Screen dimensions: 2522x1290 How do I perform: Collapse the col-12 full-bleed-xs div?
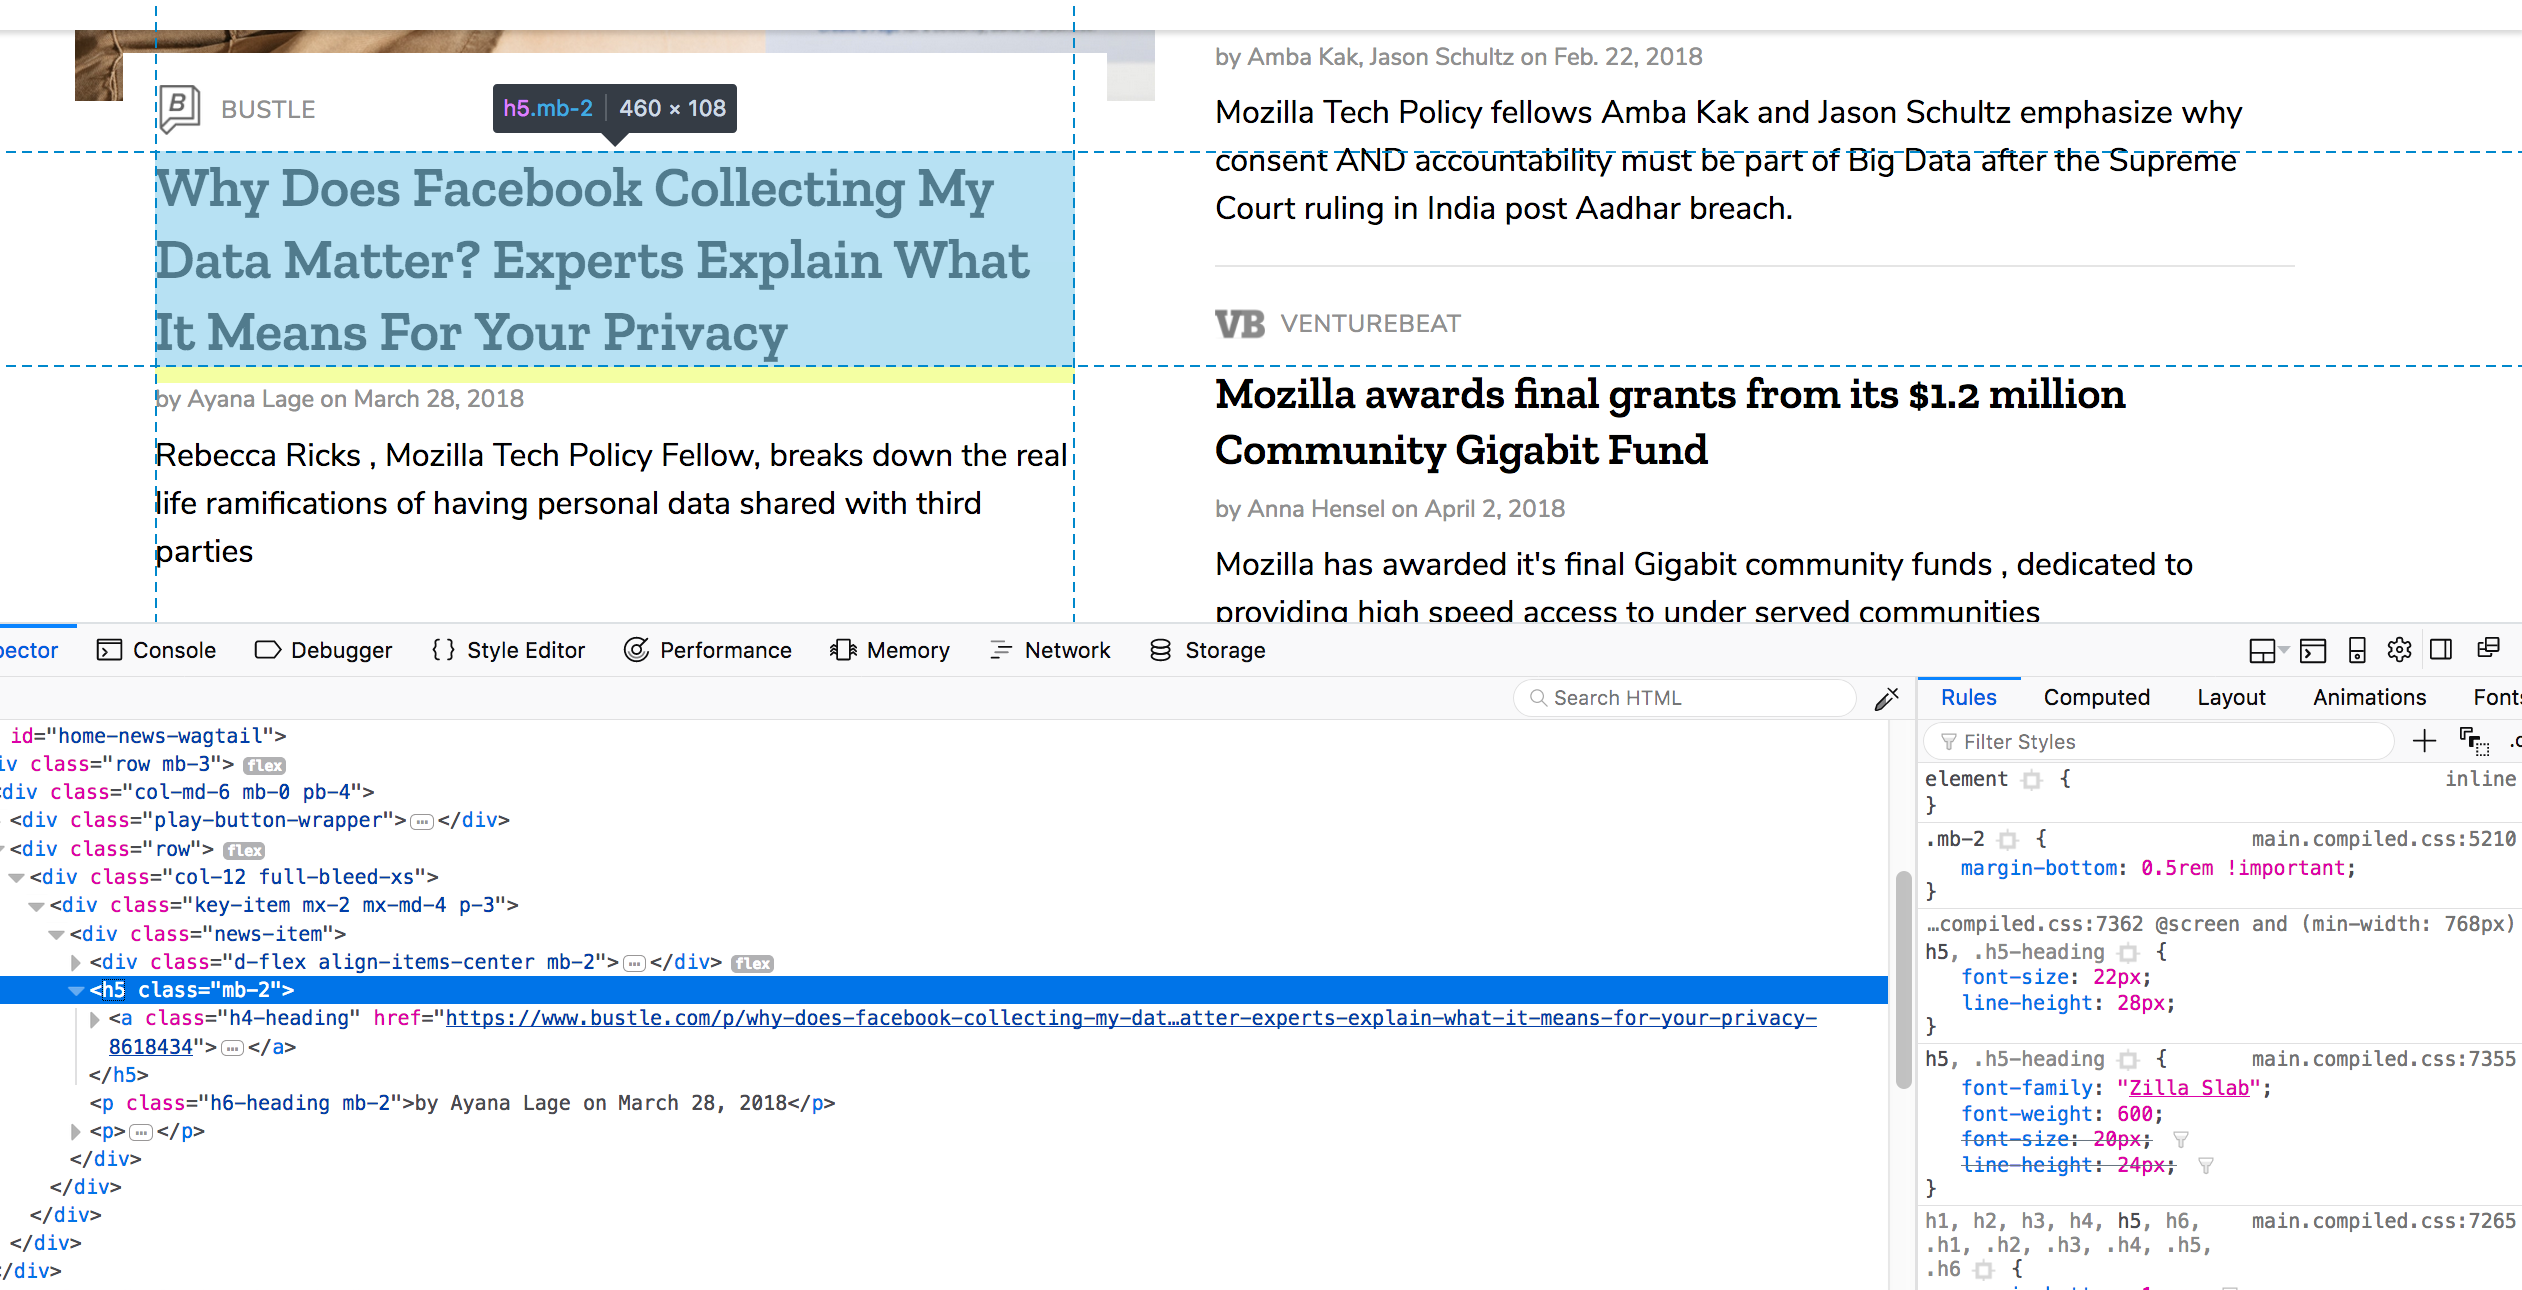(x=16, y=878)
